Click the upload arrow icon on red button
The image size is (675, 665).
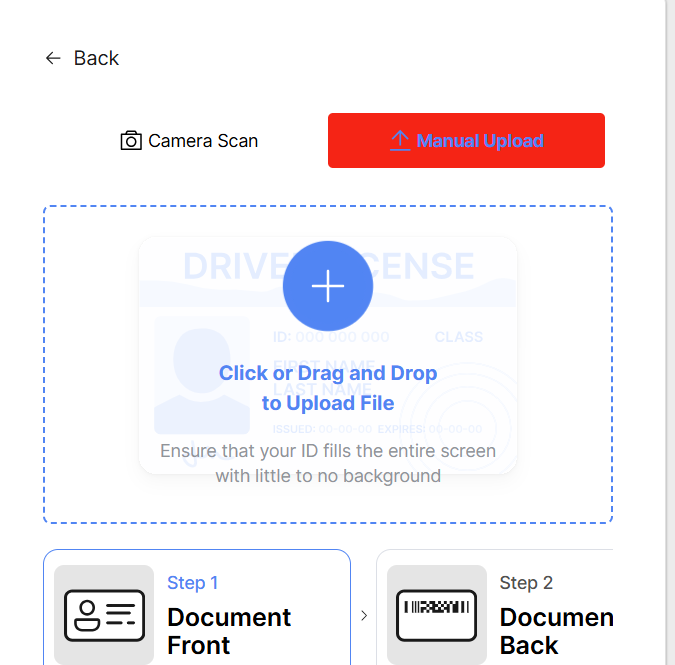click(x=400, y=141)
